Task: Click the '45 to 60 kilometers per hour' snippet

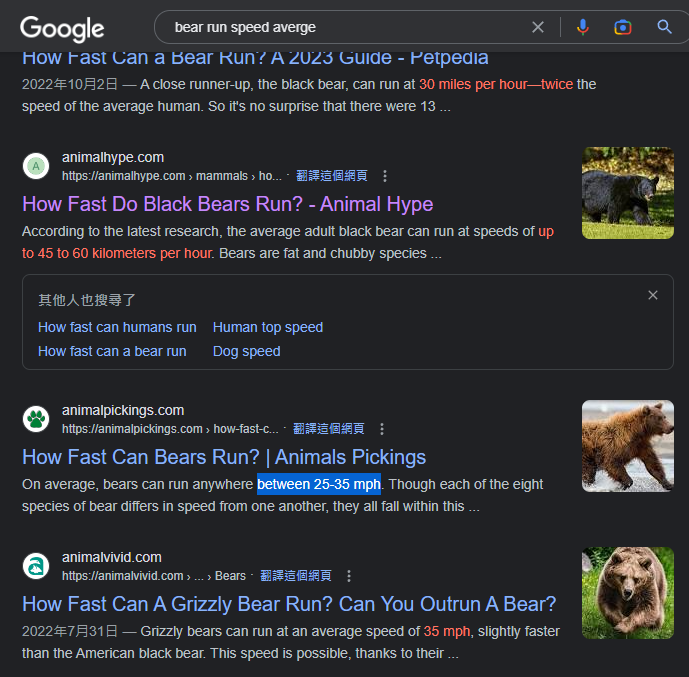Action: 124,253
